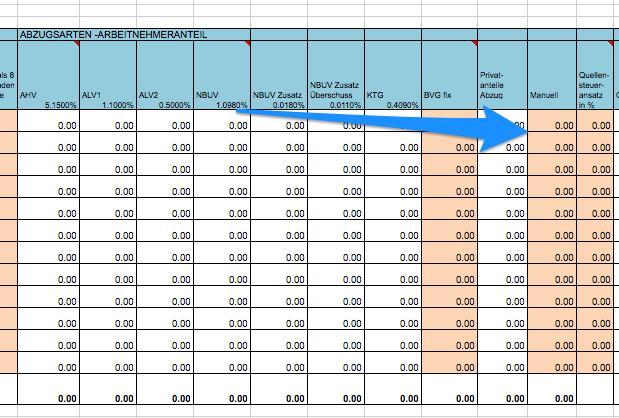Image resolution: width=619 pixels, height=418 pixels.
Task: Select the bold total cell under AHV
Action: pos(49,398)
